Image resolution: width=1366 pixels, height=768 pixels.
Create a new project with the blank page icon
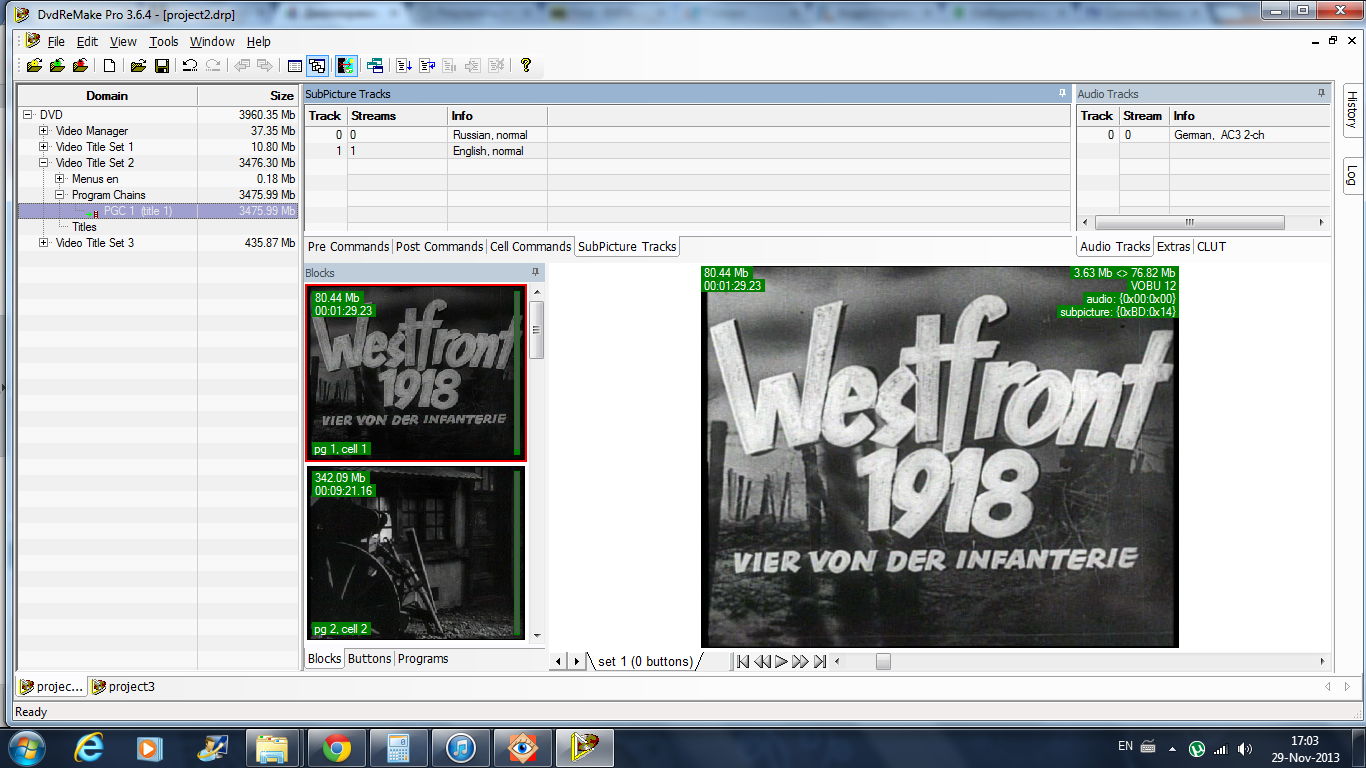tap(110, 66)
